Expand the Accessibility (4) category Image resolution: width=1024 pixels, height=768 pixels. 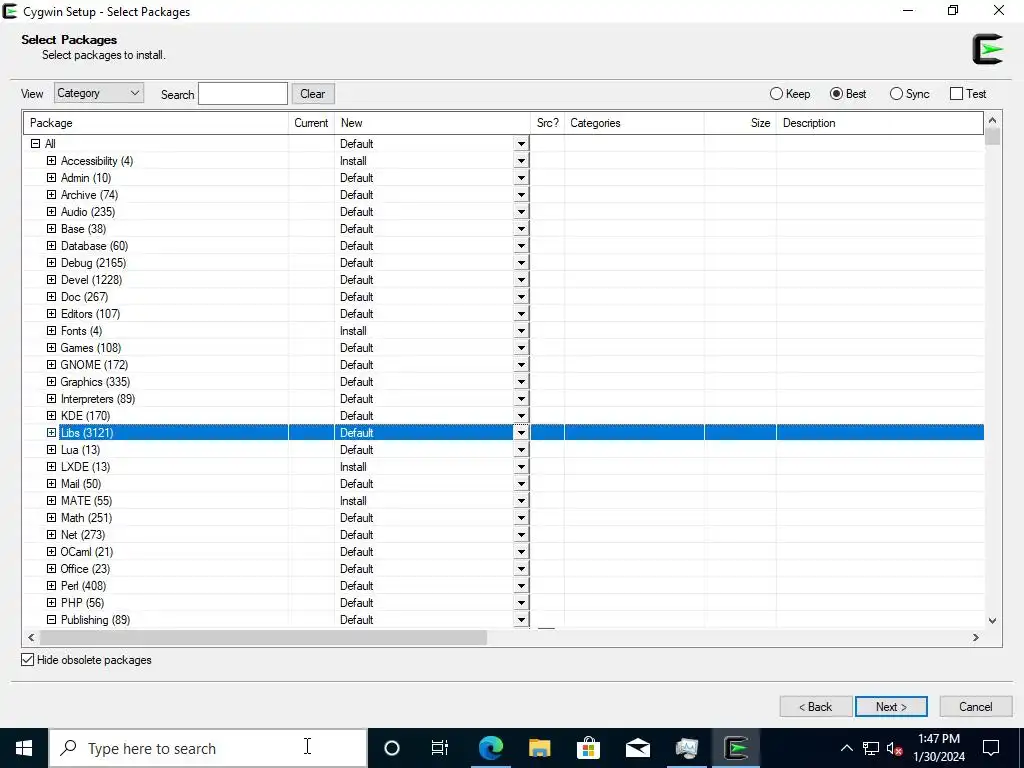pyautogui.click(x=51, y=161)
